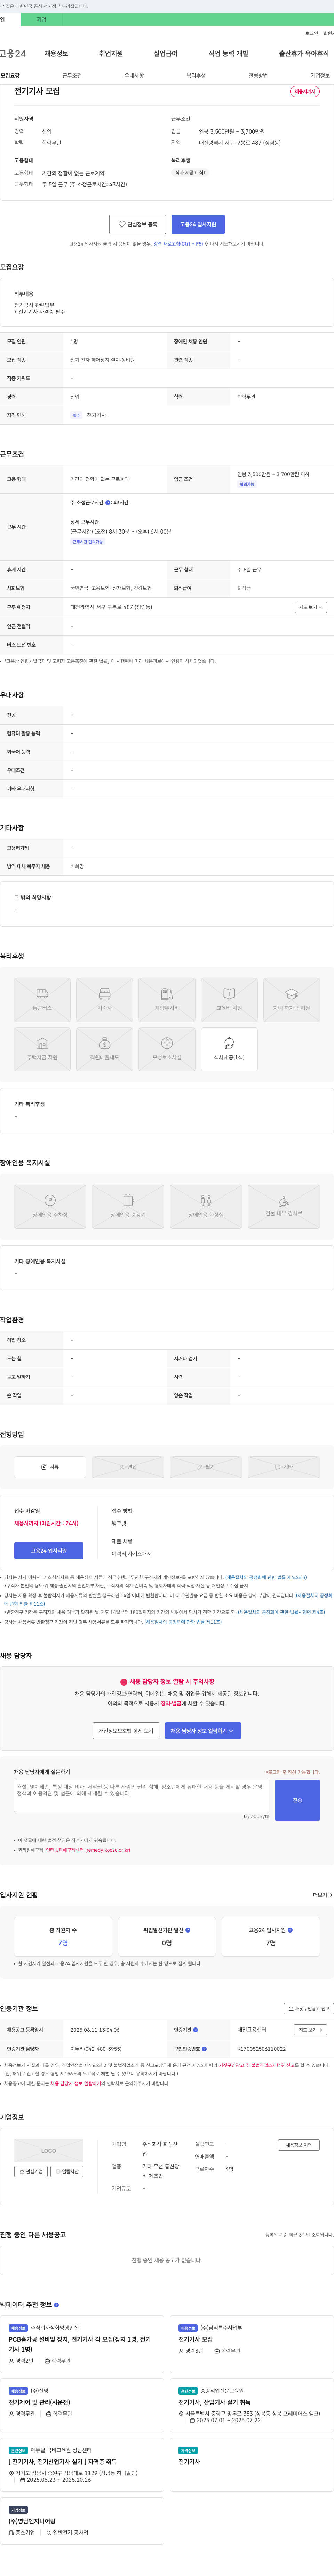Switch to the 우대사항 tab
Image resolution: width=334 pixels, height=2576 pixels.
coord(134,76)
